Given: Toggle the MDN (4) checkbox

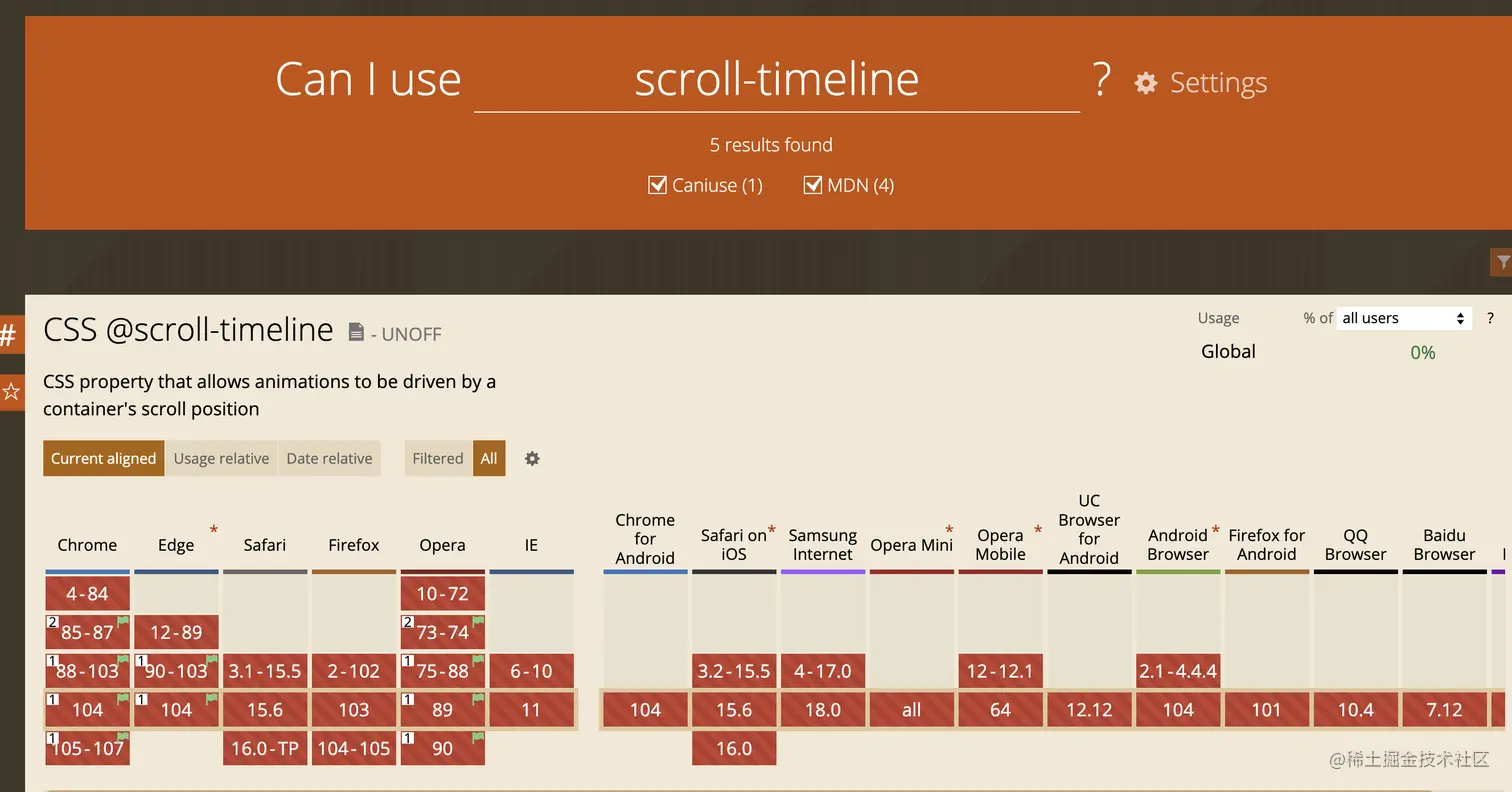Looking at the screenshot, I should tap(813, 185).
